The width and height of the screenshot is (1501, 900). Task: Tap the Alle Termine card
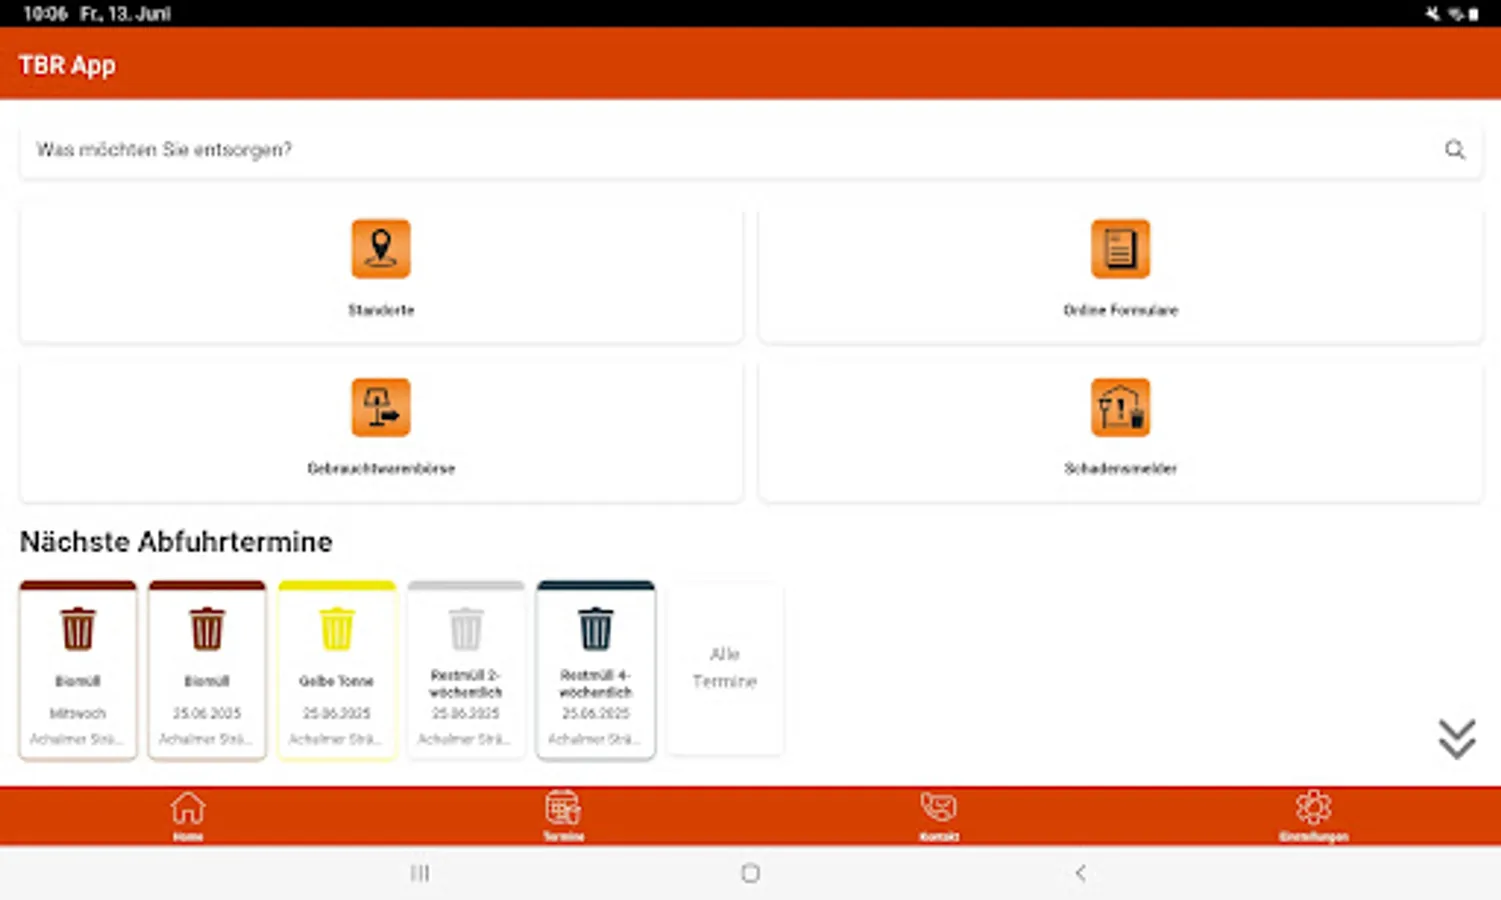[x=725, y=668]
